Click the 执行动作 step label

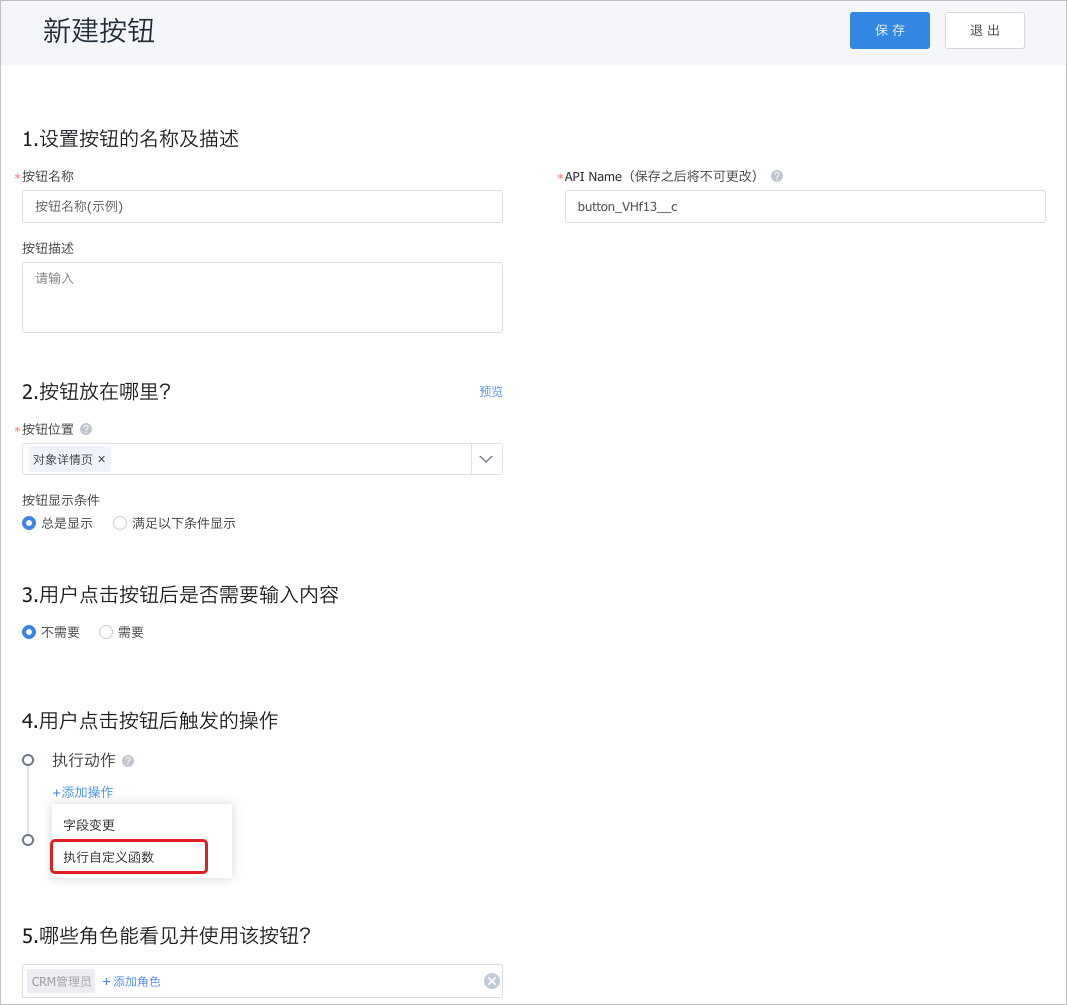click(84, 760)
